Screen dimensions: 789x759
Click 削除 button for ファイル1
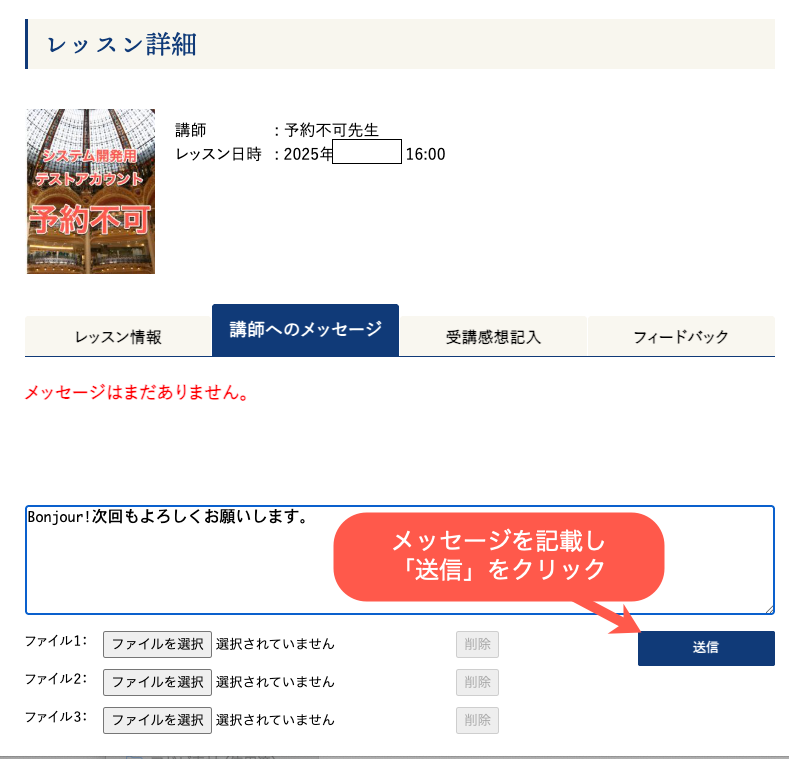(x=477, y=644)
